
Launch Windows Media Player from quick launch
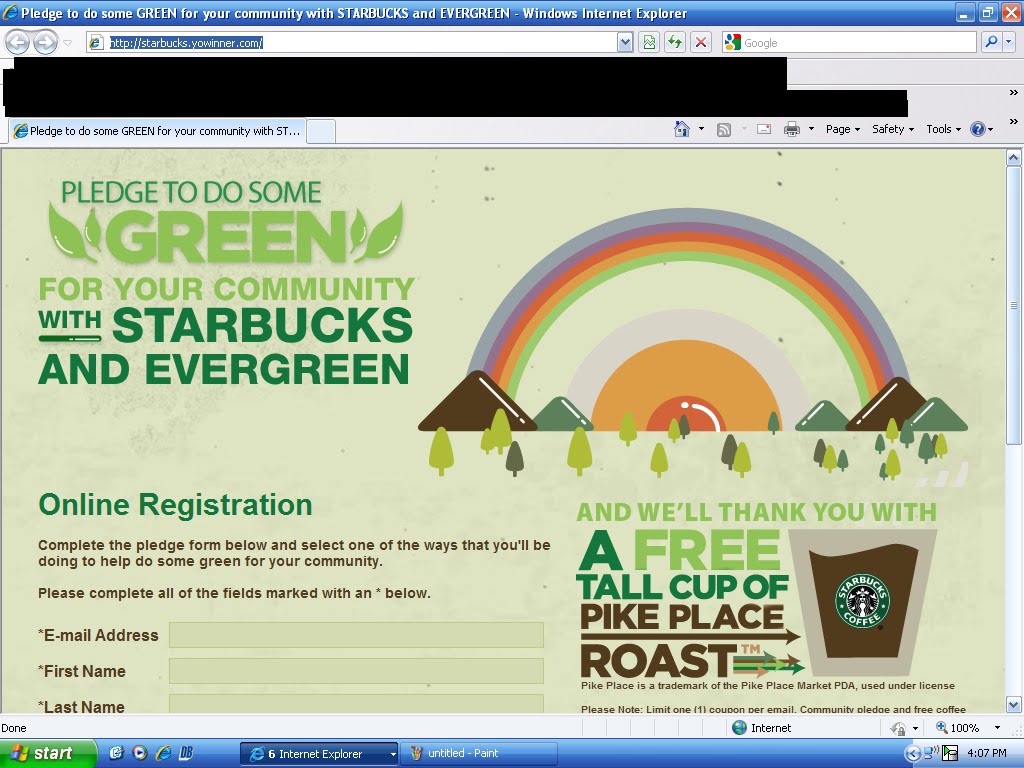(140, 753)
